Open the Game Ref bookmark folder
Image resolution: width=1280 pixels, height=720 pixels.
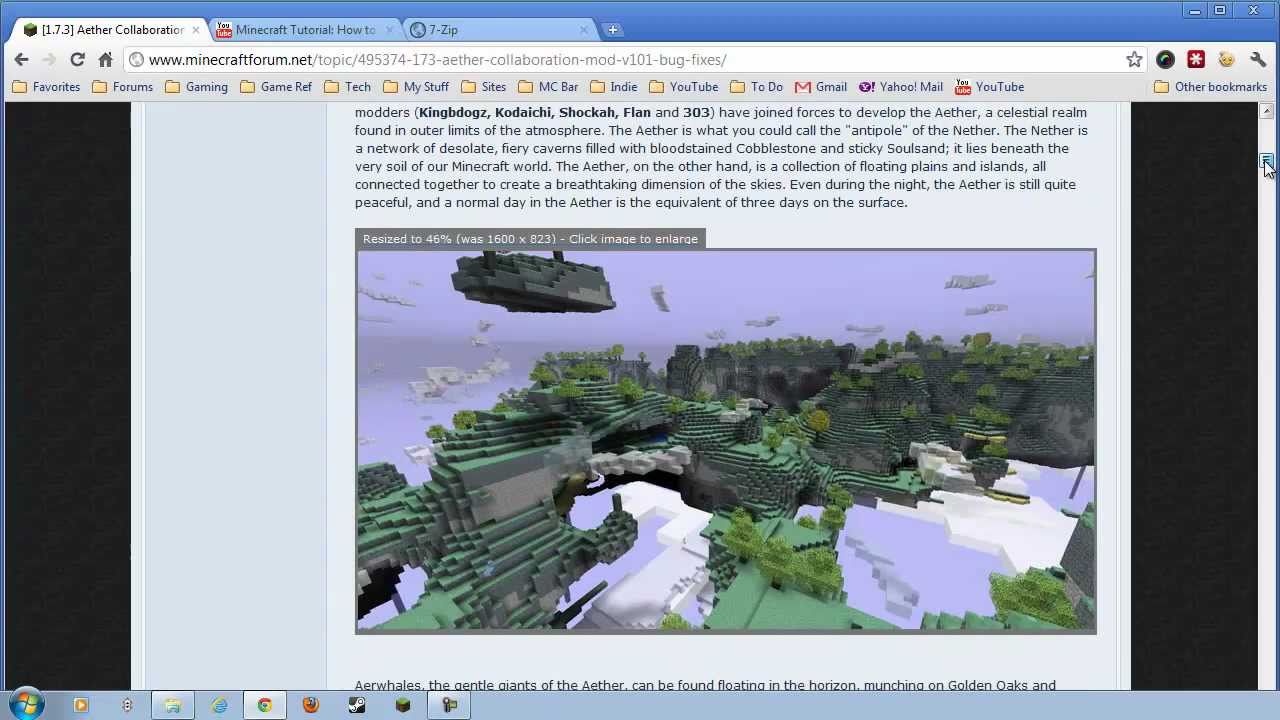coord(275,87)
